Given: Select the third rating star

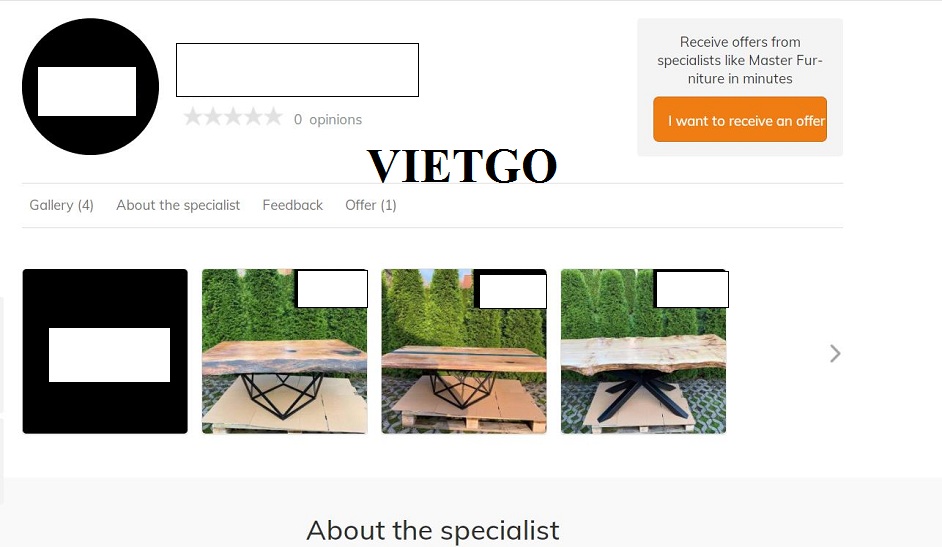Looking at the screenshot, I should (x=233, y=116).
